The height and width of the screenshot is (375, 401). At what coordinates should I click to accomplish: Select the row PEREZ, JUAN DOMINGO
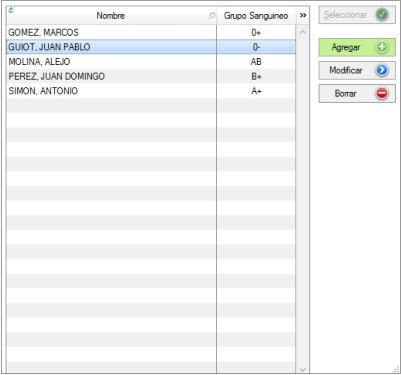151,76
